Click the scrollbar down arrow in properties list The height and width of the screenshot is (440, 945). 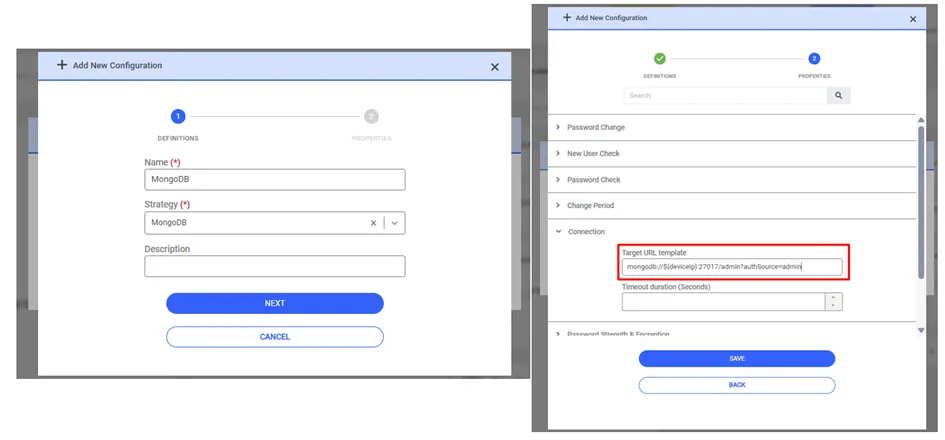tap(921, 330)
